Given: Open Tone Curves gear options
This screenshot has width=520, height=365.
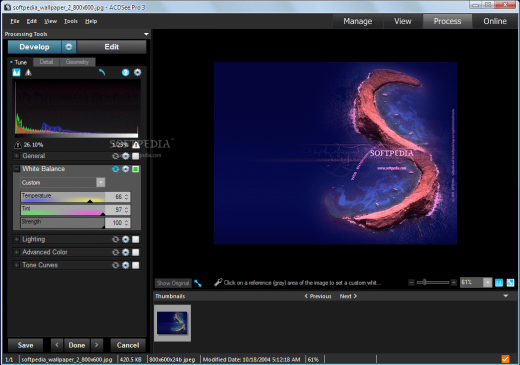Looking at the screenshot, I should coord(125,265).
